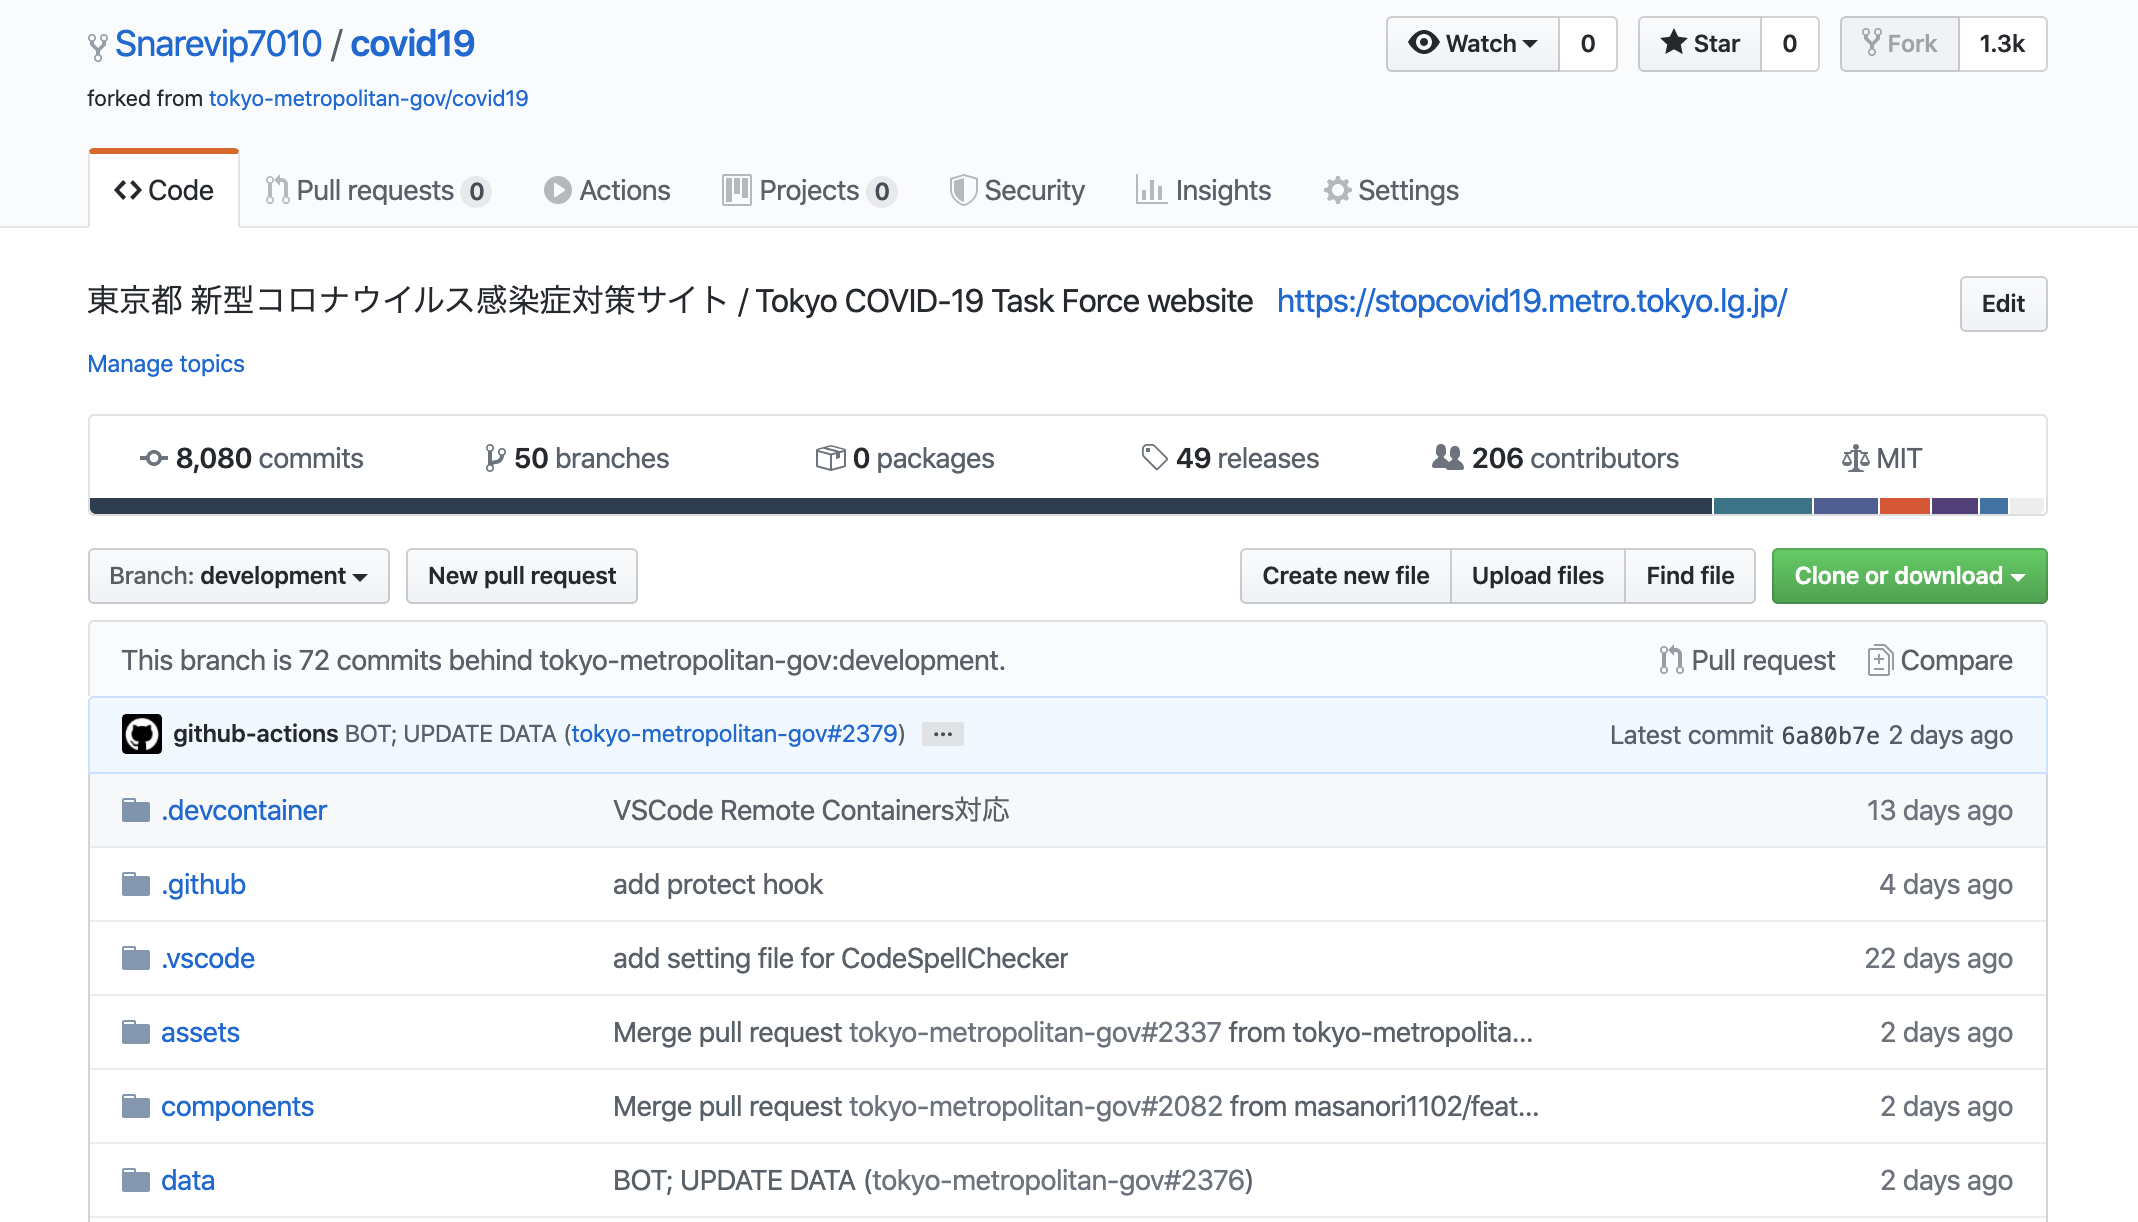The height and width of the screenshot is (1222, 2138).
Task: Open commit 'add protect hook'
Action: pos(718,884)
